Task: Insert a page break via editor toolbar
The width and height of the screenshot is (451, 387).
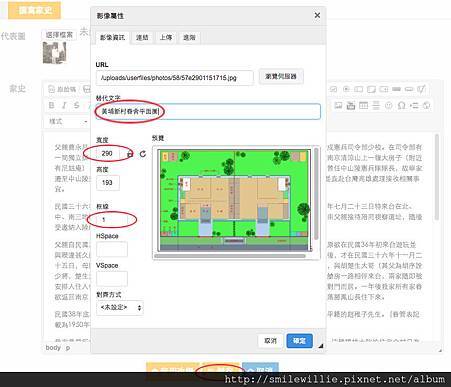Action: (414, 106)
